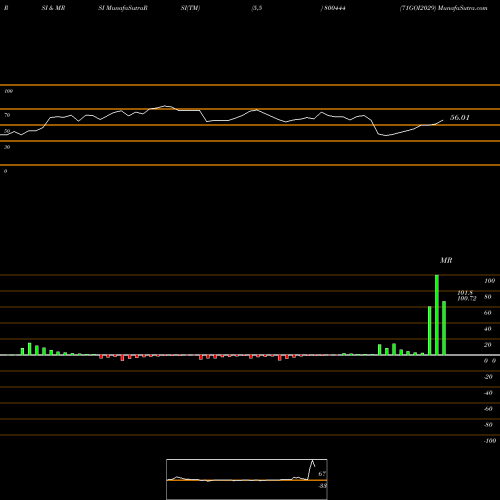Click the 'SI MunafaSutraR' header text
This screenshot has height=500, width=500.
click(x=123, y=8)
